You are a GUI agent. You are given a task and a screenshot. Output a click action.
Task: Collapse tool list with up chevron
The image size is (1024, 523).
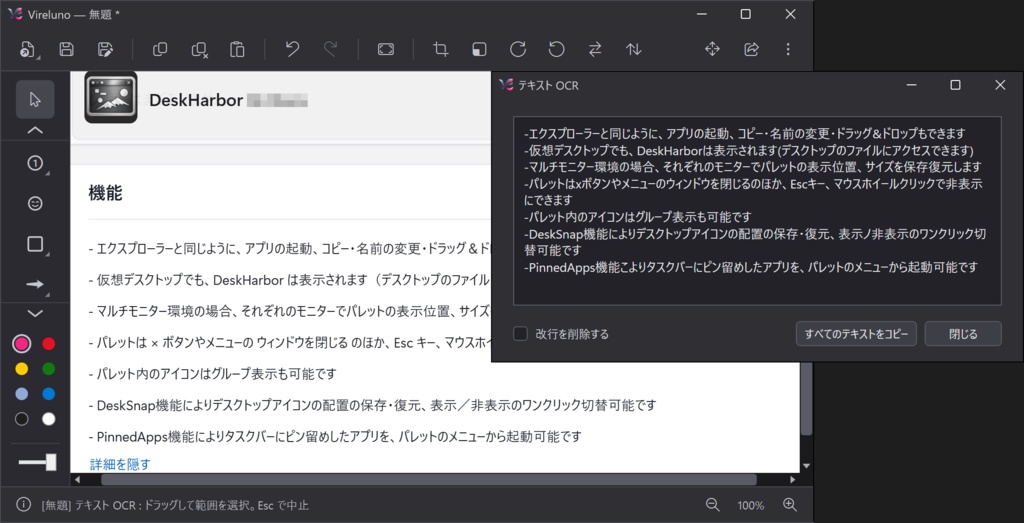click(35, 130)
